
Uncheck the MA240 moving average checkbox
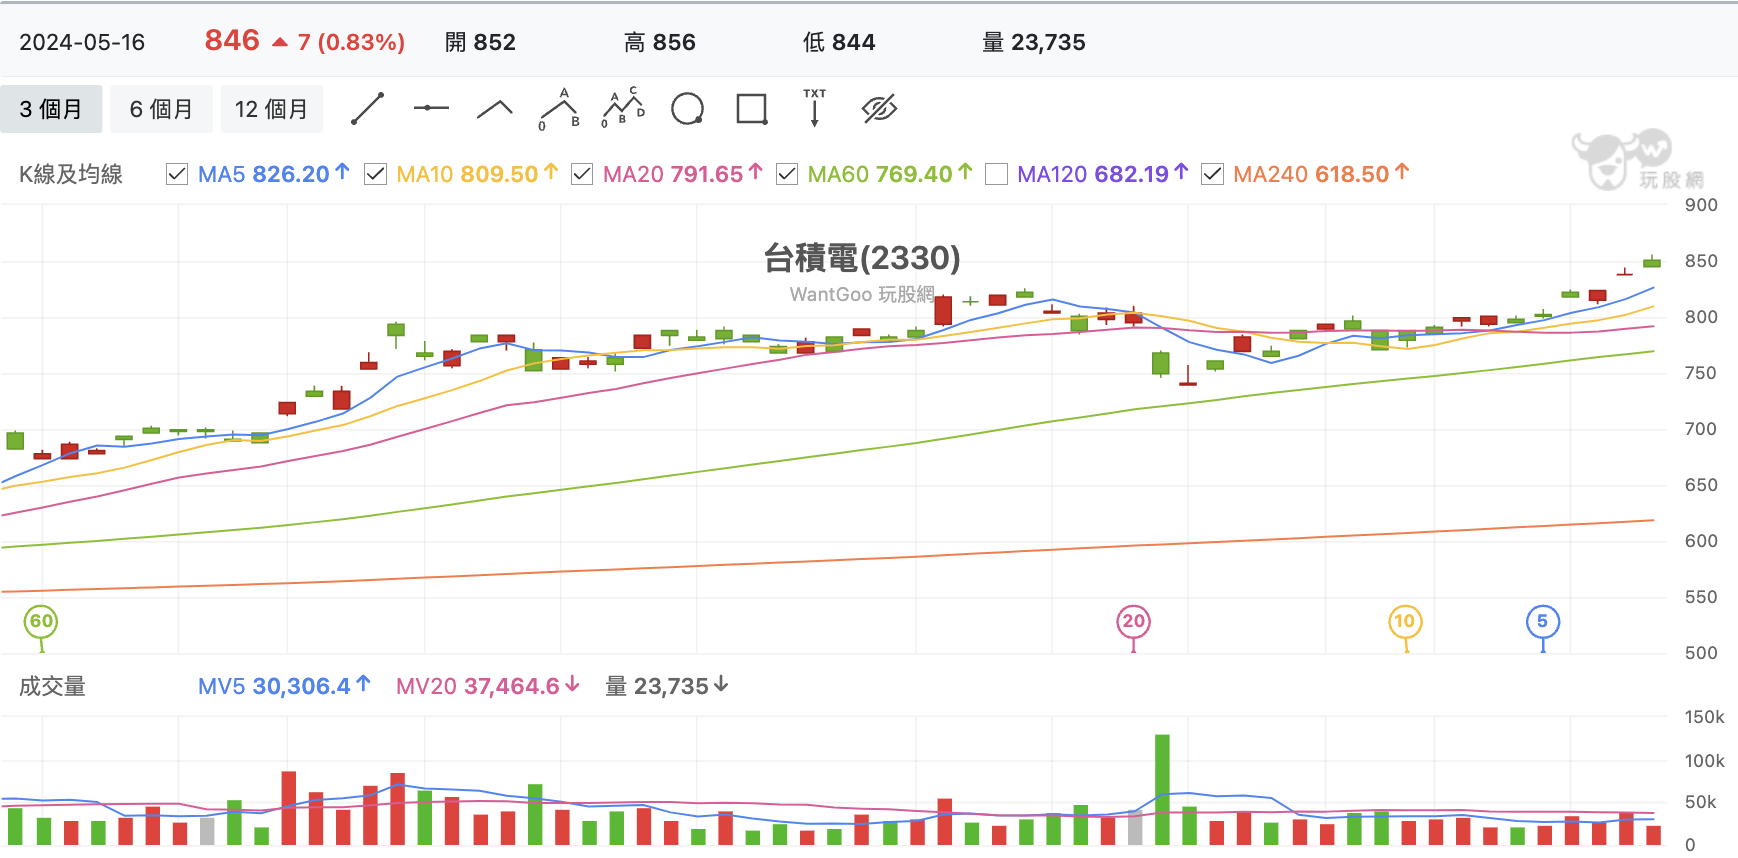pyautogui.click(x=1212, y=174)
